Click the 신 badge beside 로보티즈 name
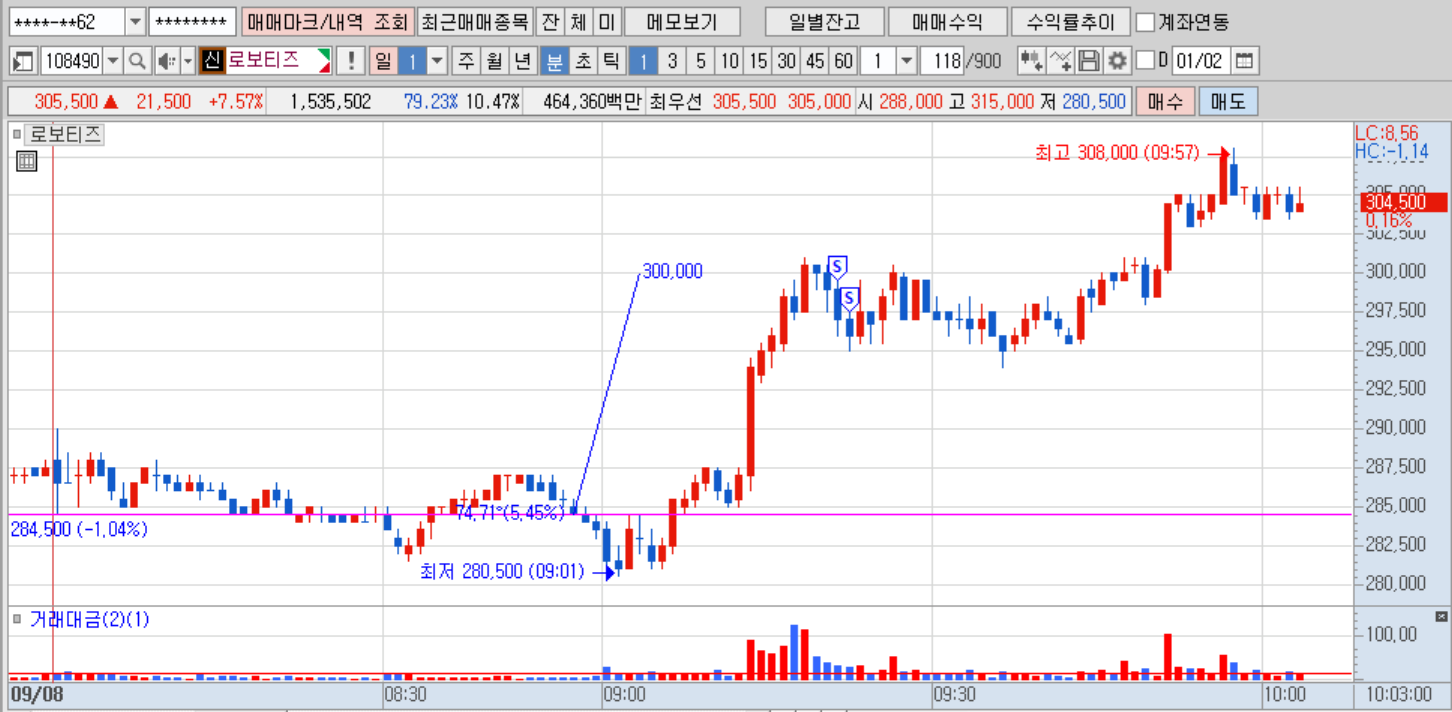This screenshot has width=1452, height=712. point(210,61)
